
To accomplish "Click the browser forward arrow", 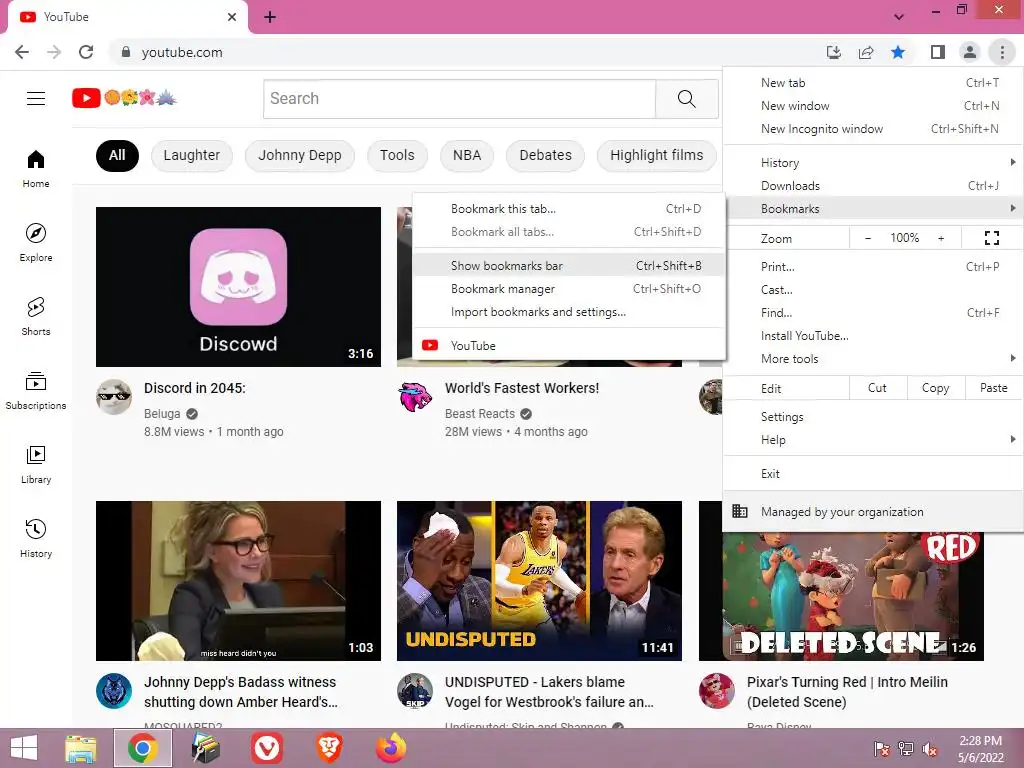I will point(54,52).
